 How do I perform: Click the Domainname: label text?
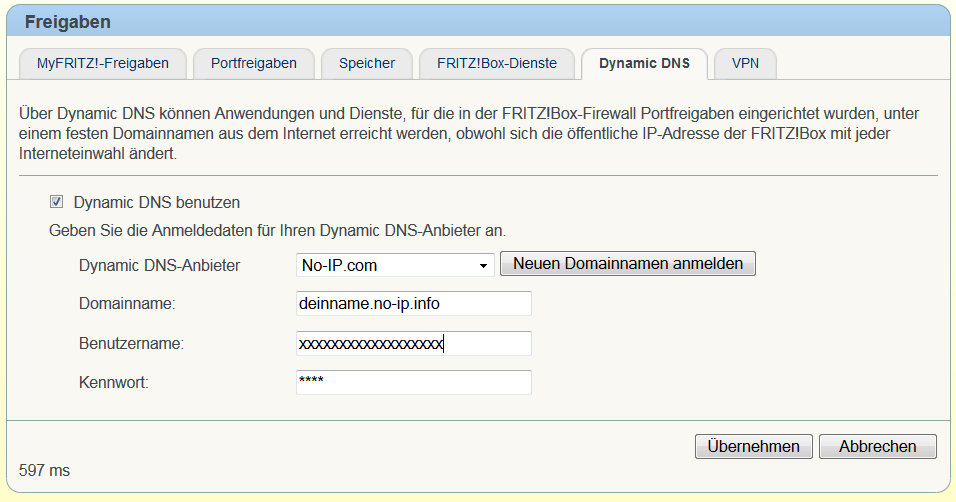[x=126, y=303]
